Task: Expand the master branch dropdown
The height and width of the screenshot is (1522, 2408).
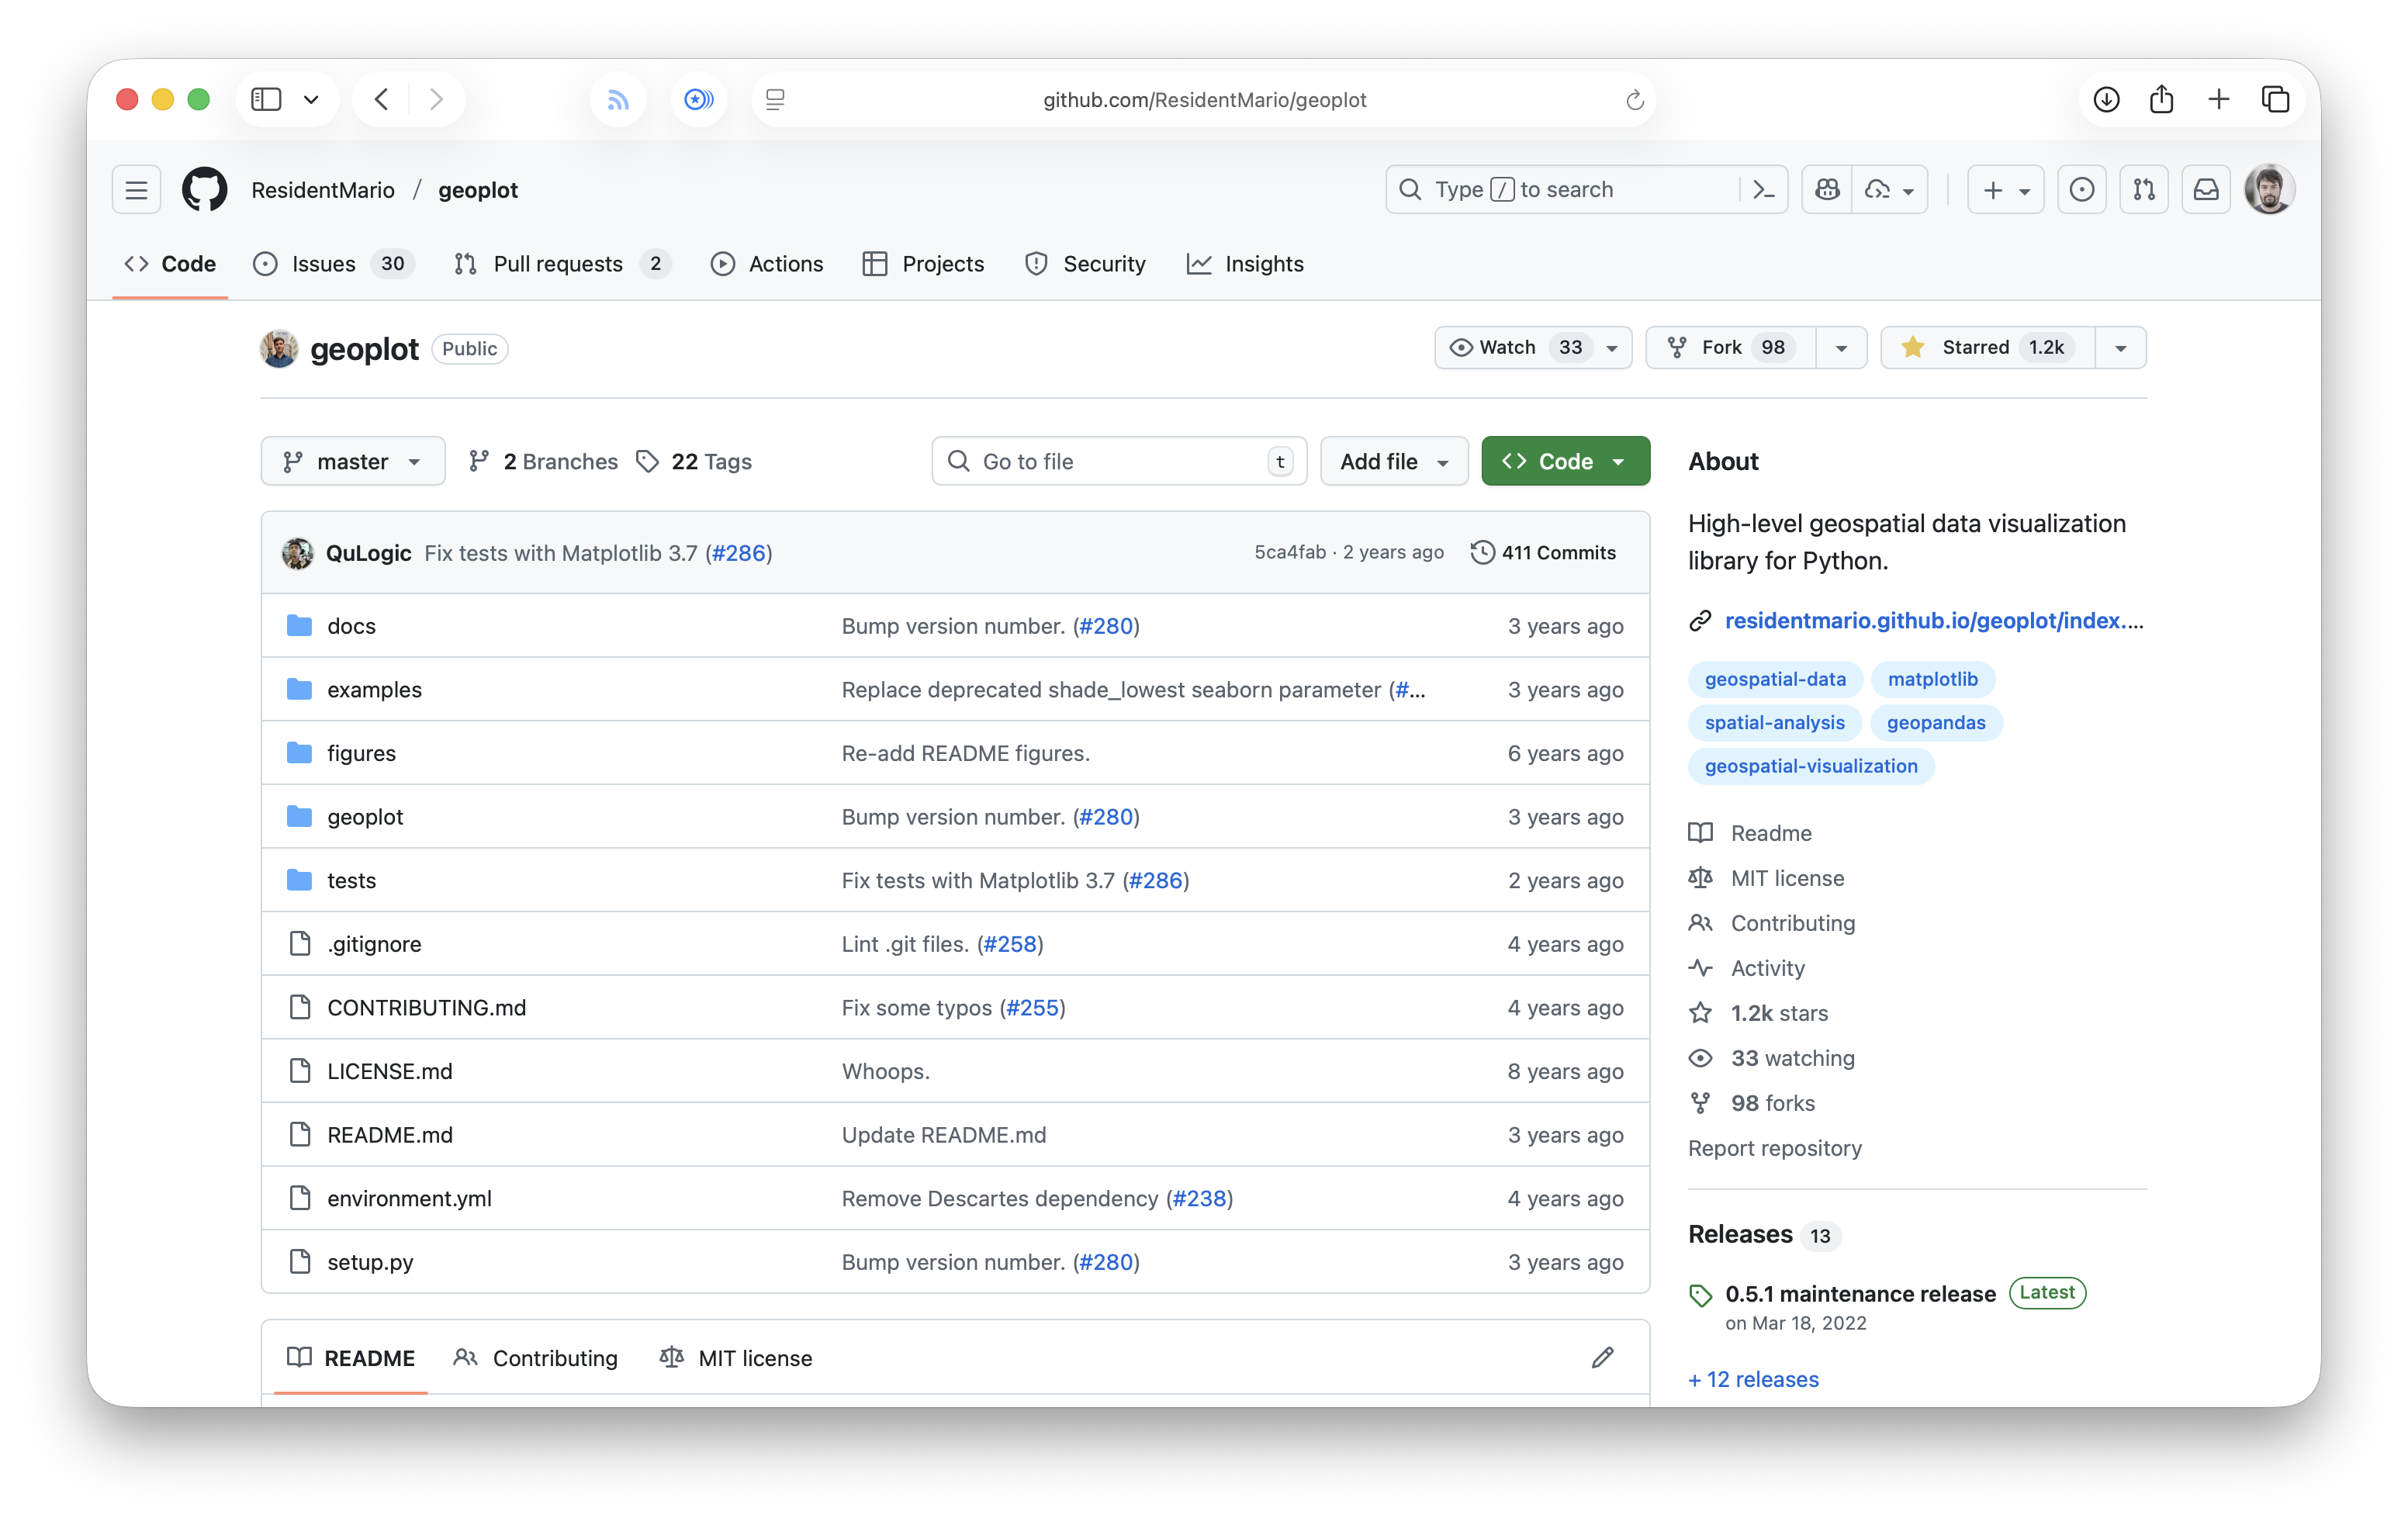Action: (x=352, y=461)
